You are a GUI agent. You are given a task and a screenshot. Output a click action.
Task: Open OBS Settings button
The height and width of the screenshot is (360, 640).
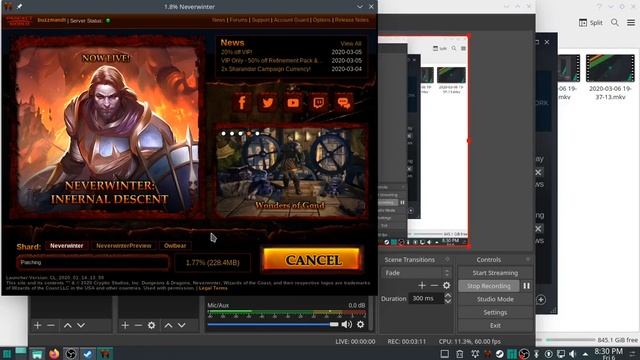click(x=495, y=312)
